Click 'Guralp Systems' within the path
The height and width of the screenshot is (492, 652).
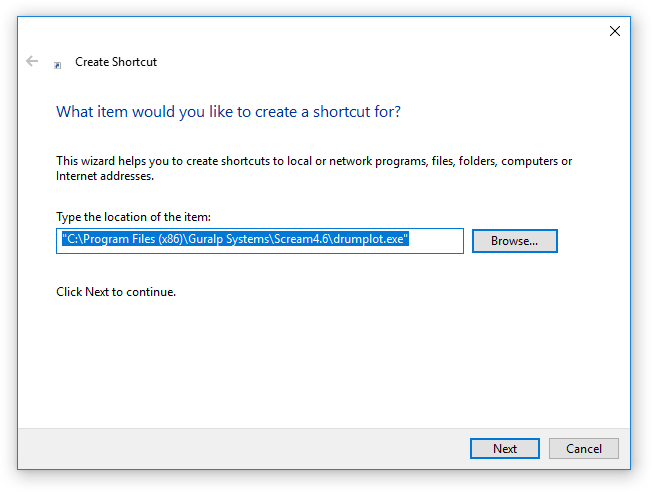[x=229, y=239]
